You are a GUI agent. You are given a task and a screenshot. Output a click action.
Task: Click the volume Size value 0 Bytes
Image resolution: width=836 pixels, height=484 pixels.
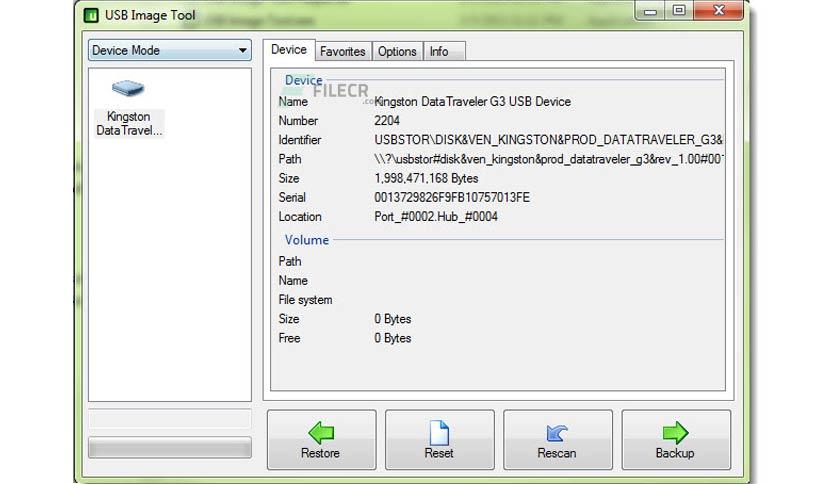tap(392, 319)
